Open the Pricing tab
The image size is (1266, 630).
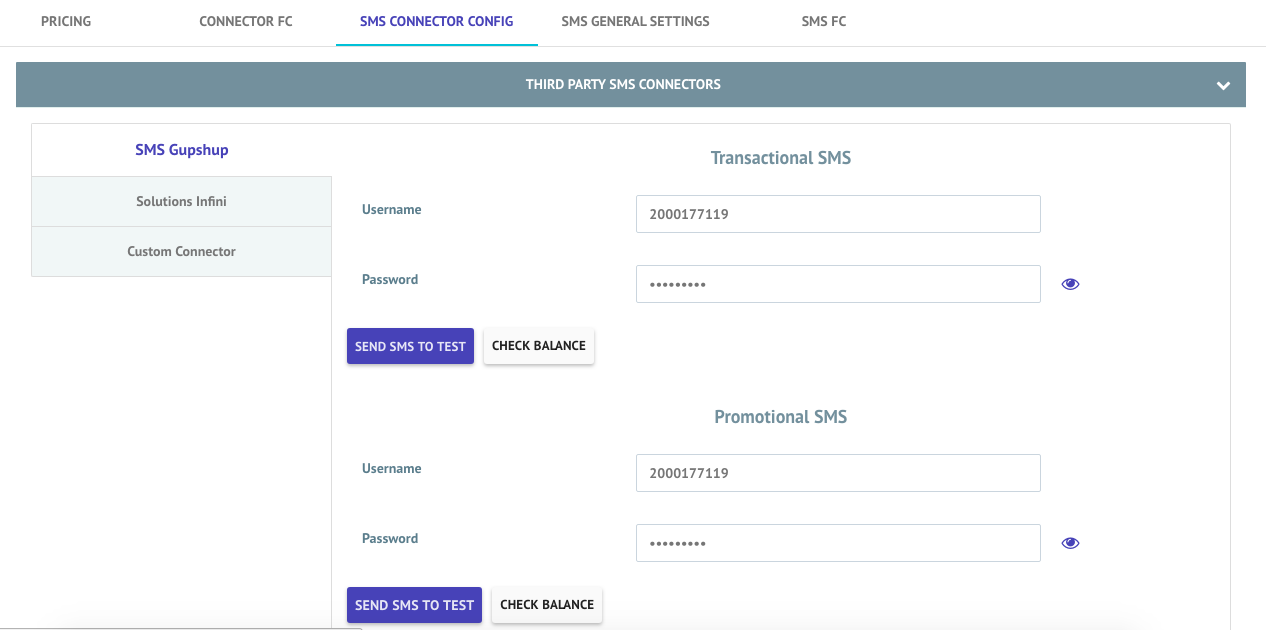click(66, 21)
